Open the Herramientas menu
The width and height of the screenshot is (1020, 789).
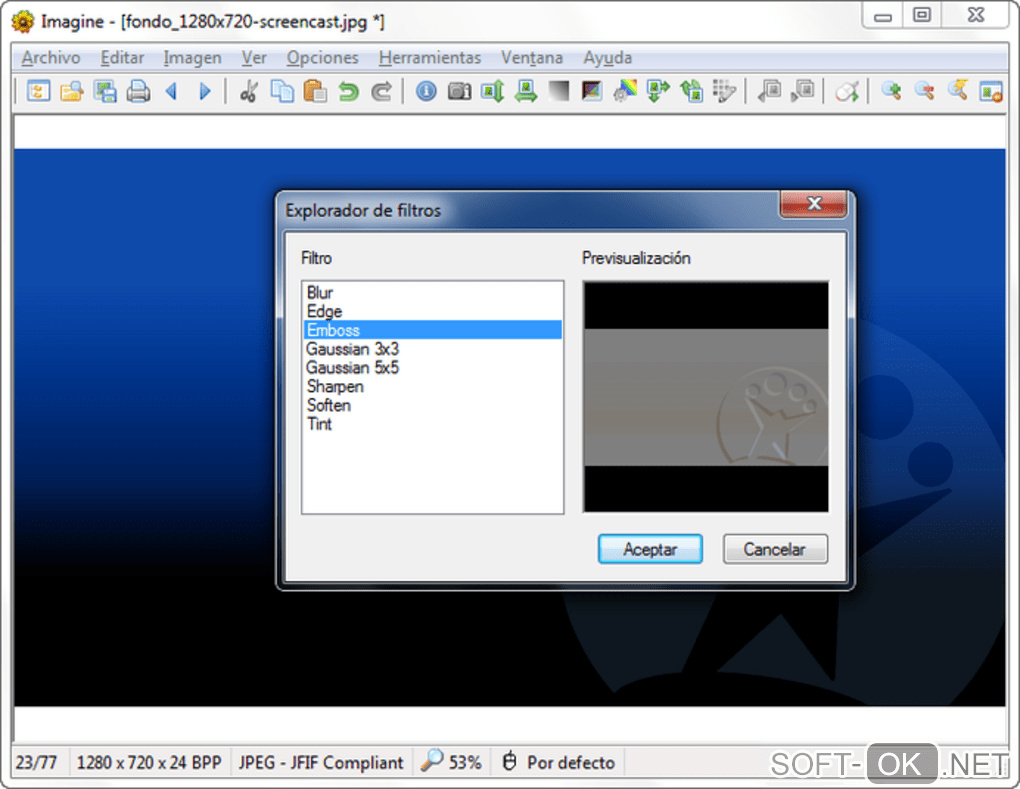coord(430,58)
